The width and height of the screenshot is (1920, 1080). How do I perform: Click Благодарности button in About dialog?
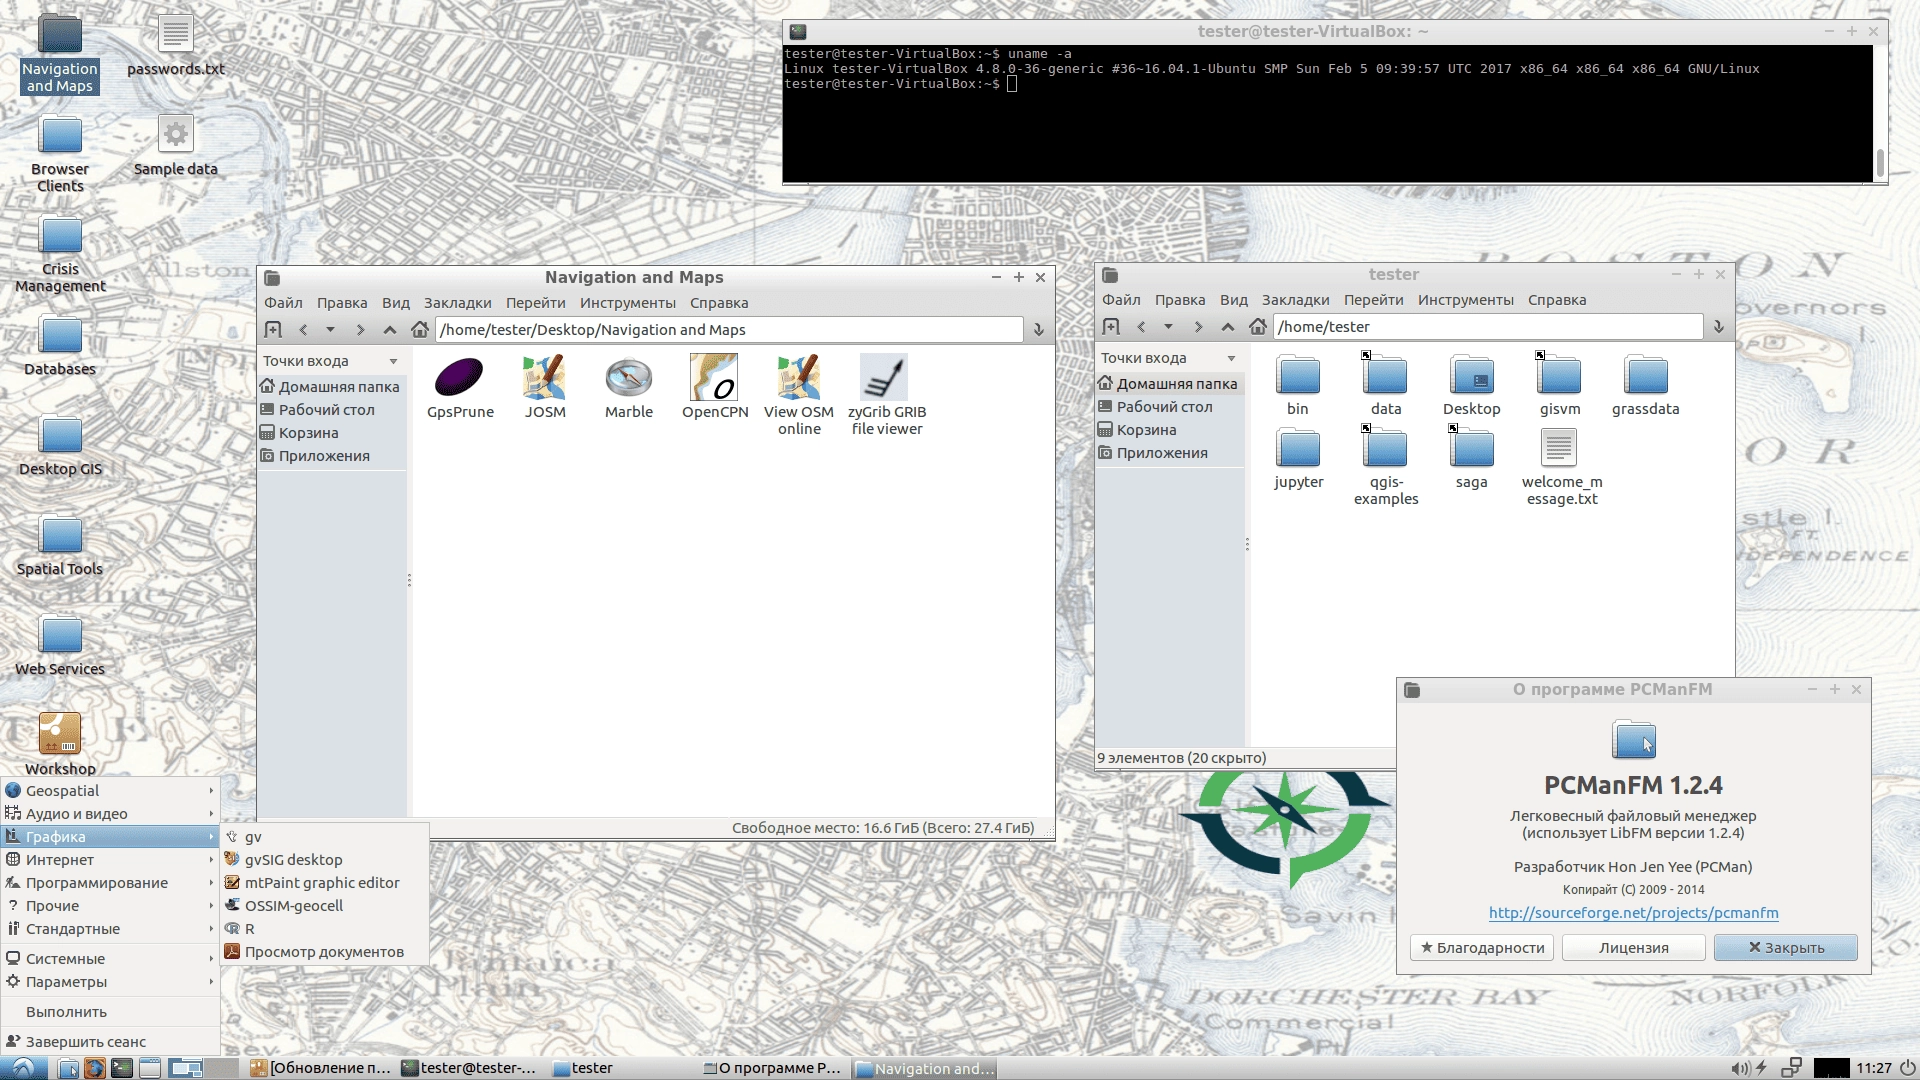[1482, 947]
